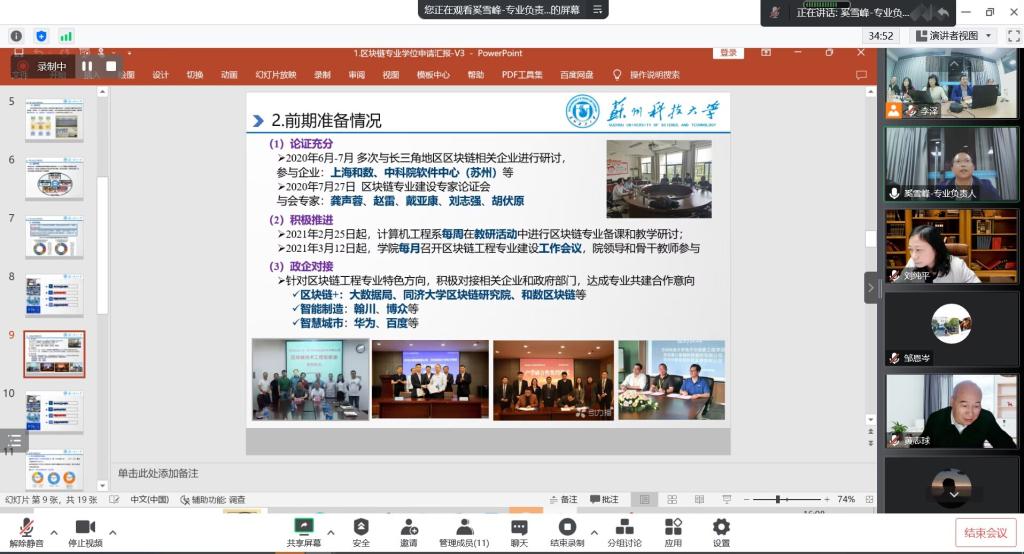The width and height of the screenshot is (1024, 554).
Task: Open Breakout Rooms
Action: pyautogui.click(x=624, y=527)
